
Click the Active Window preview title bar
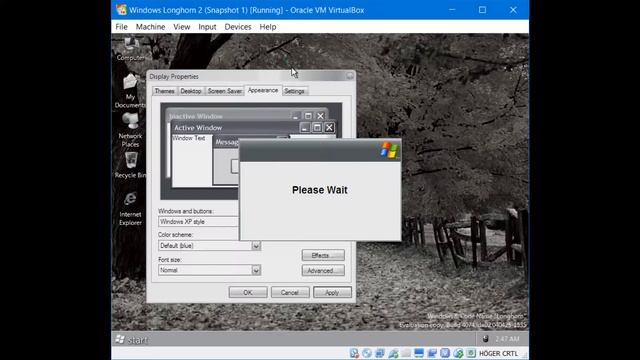point(253,128)
